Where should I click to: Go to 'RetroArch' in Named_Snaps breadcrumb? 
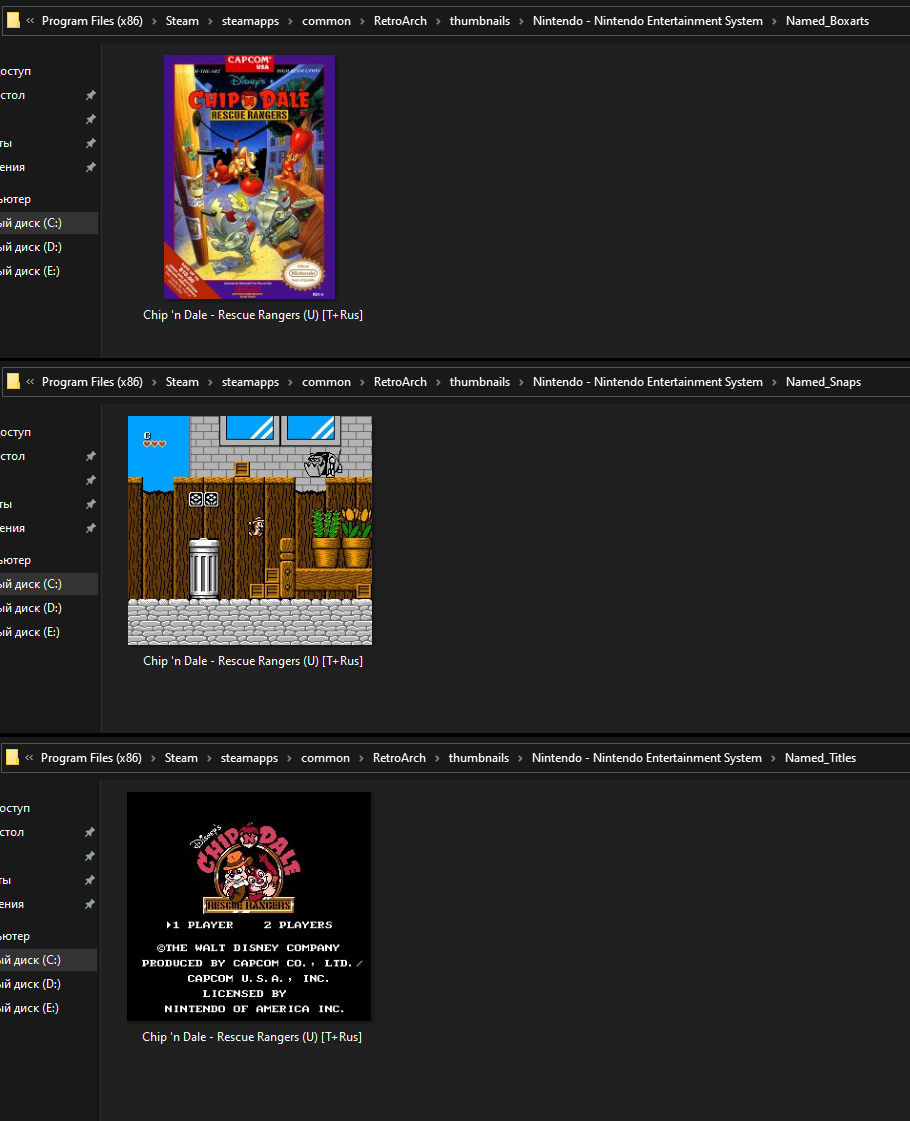pyautogui.click(x=400, y=382)
